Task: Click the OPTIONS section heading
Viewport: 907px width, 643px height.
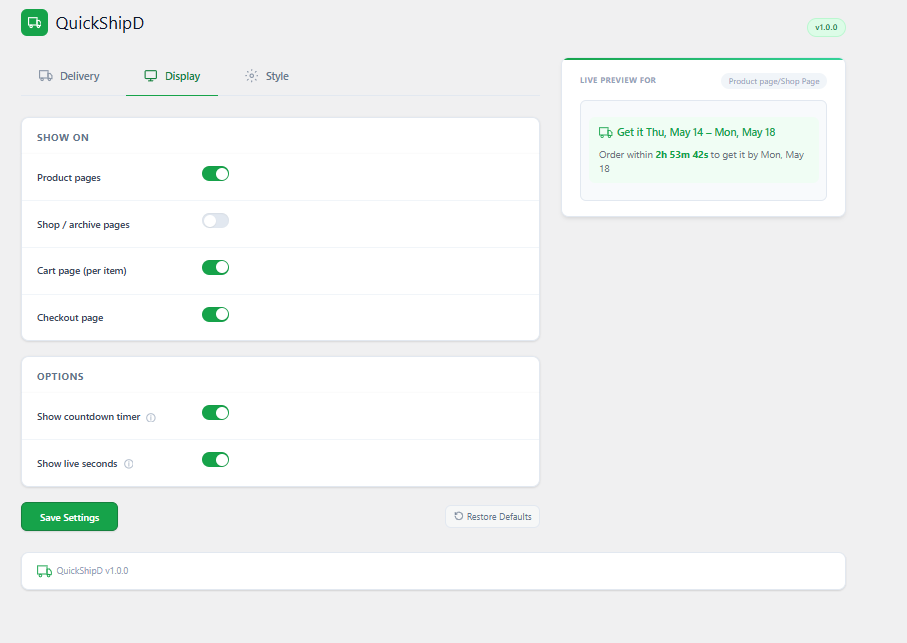Action: pos(60,376)
